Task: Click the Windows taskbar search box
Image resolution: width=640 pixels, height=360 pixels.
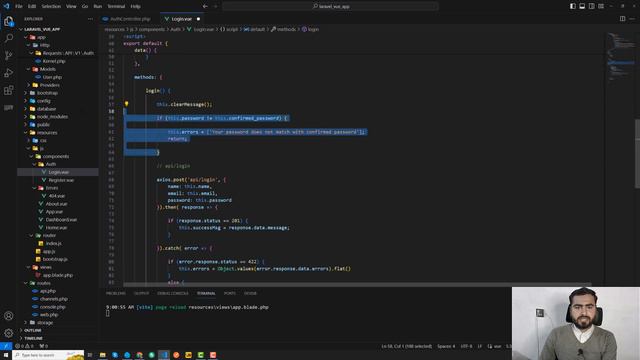Action: tap(48, 355)
